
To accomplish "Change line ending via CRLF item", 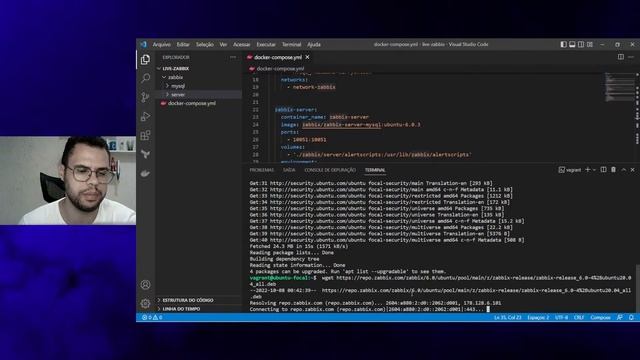I will click(579, 317).
